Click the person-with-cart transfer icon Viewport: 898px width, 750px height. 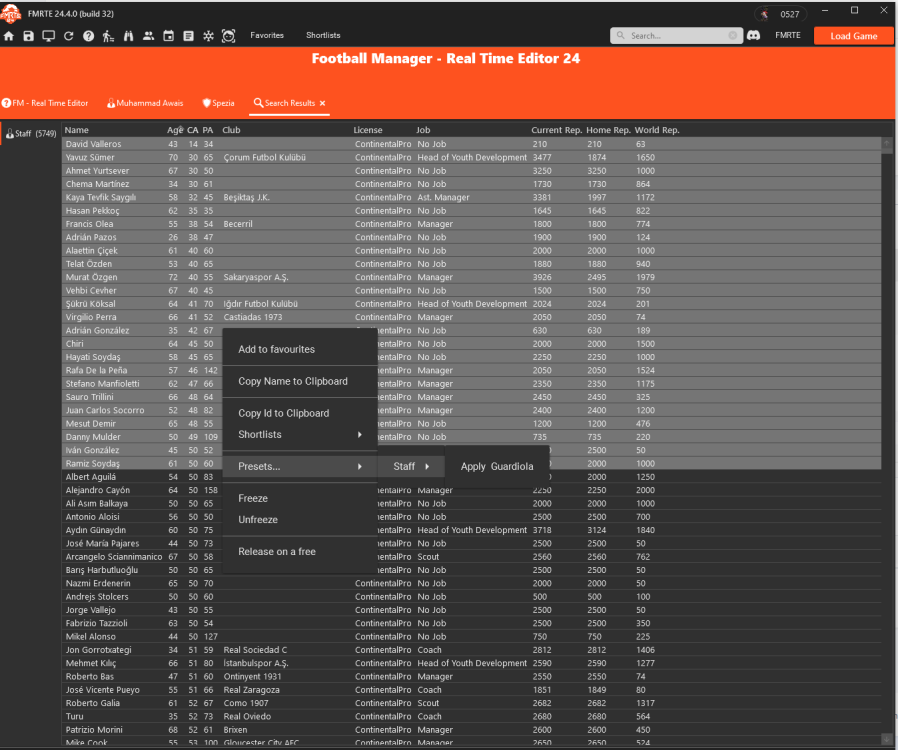point(108,36)
